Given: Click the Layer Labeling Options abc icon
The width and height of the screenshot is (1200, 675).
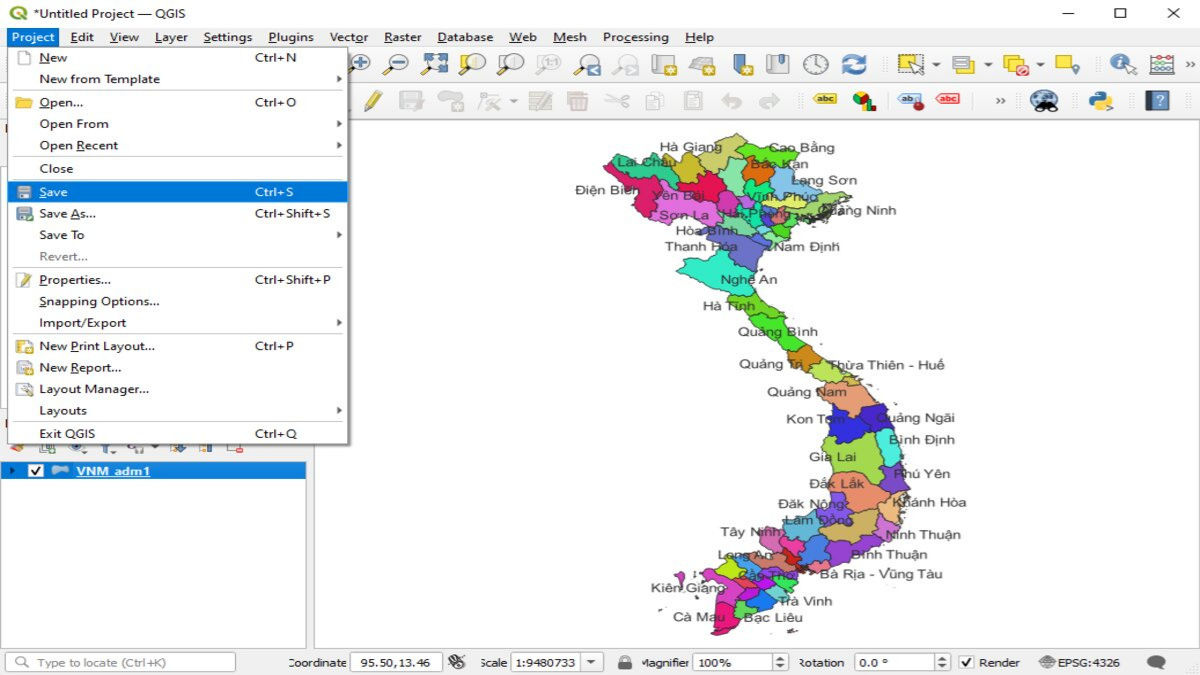Looking at the screenshot, I should point(825,99).
